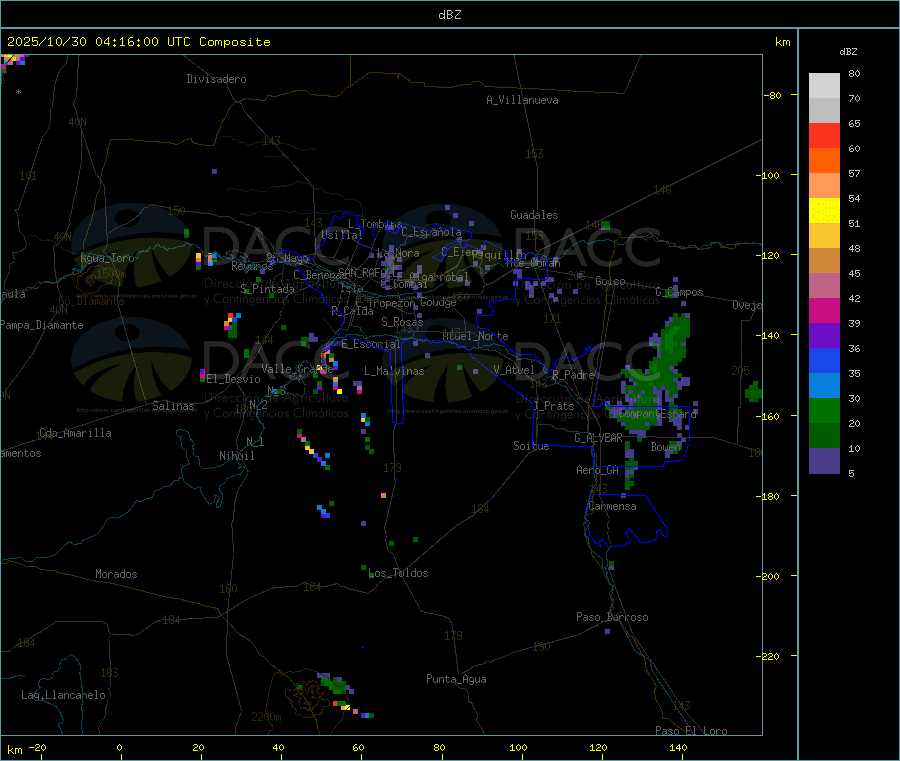The image size is (900, 761).
Task: Click the dBZ title at top
Action: pos(449,15)
